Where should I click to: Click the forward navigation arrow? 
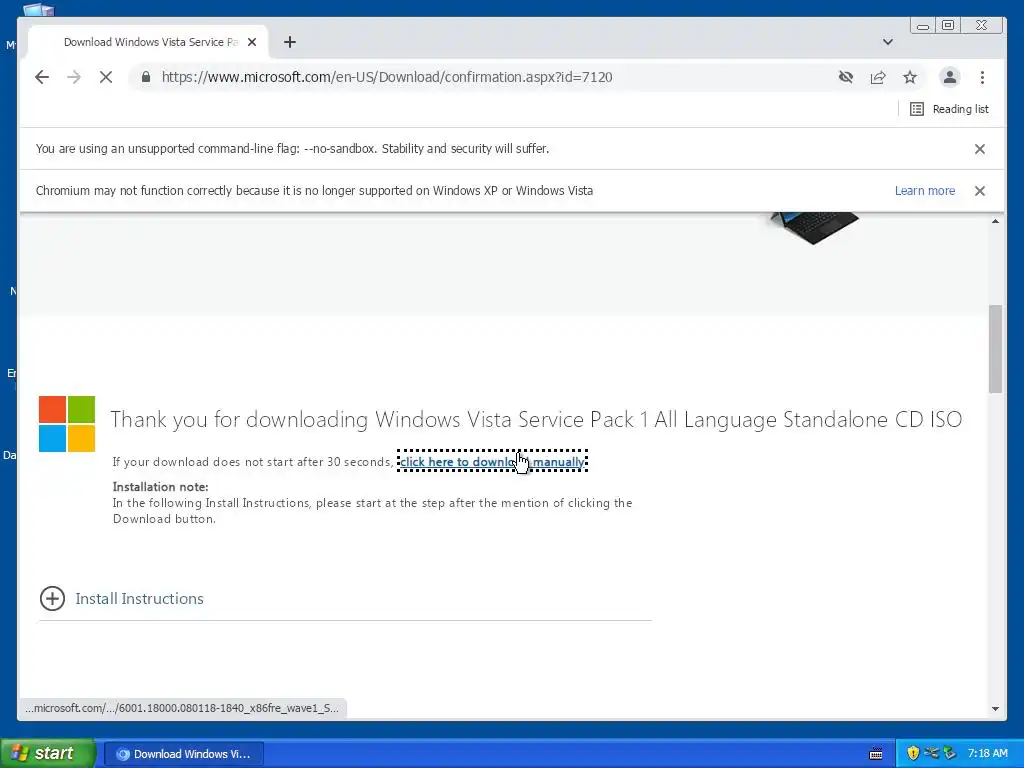(74, 77)
